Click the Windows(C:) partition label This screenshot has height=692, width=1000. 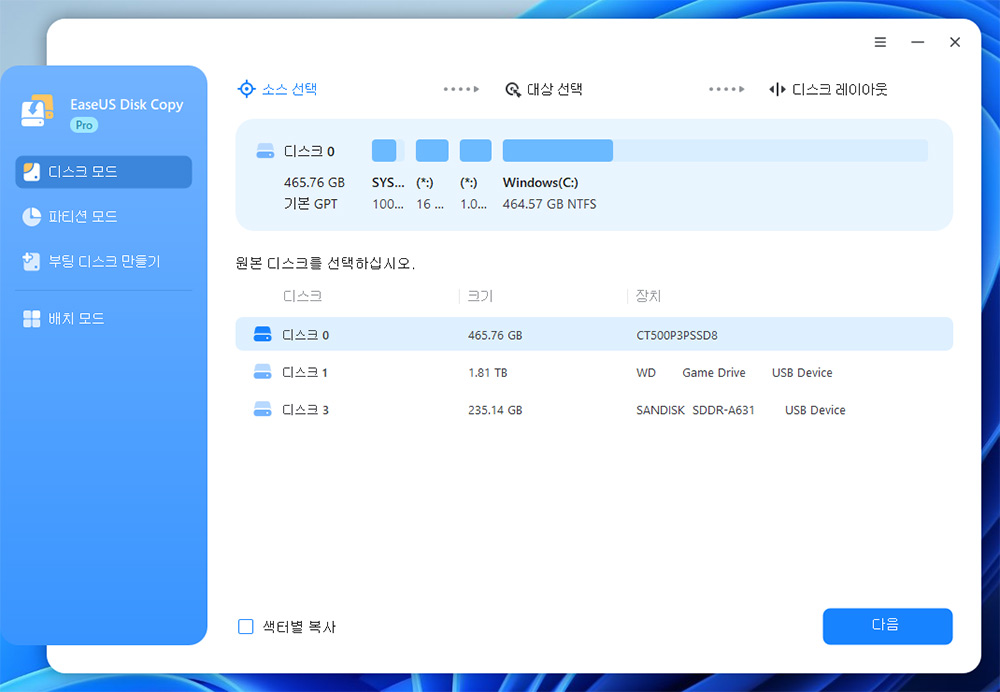click(x=540, y=182)
